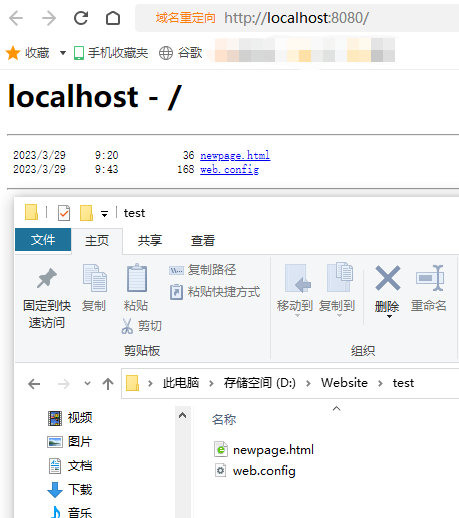
Task: Open the 谷歌 bookmark
Action: 181,53
